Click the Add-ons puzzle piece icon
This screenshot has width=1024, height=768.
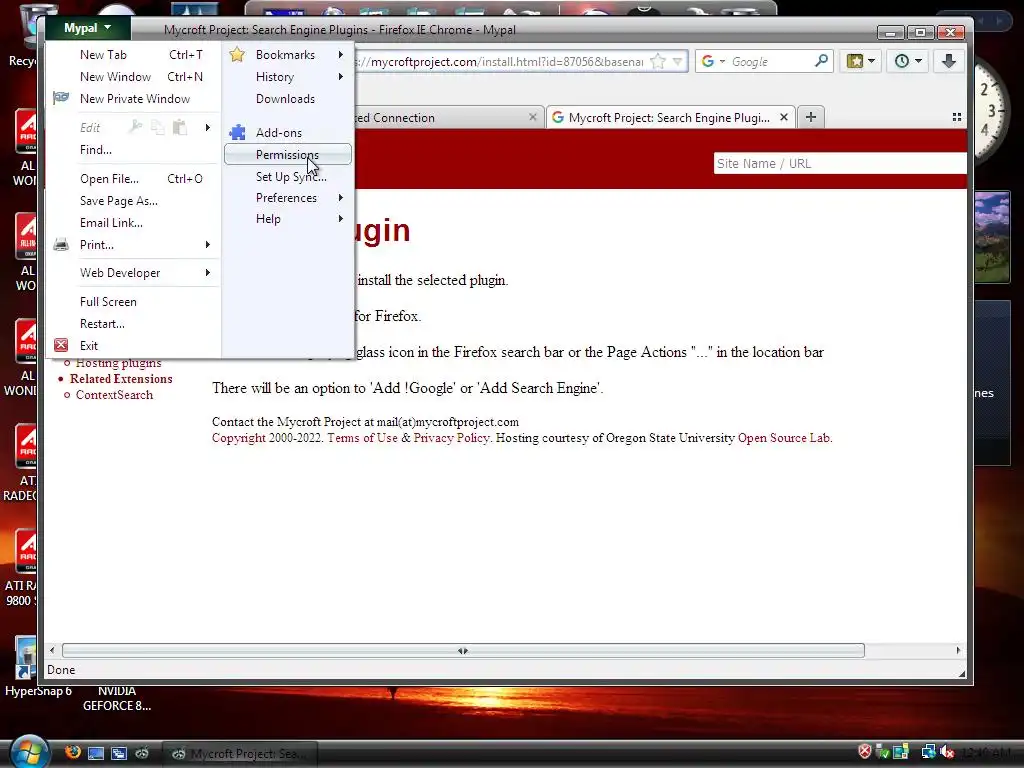tap(237, 133)
